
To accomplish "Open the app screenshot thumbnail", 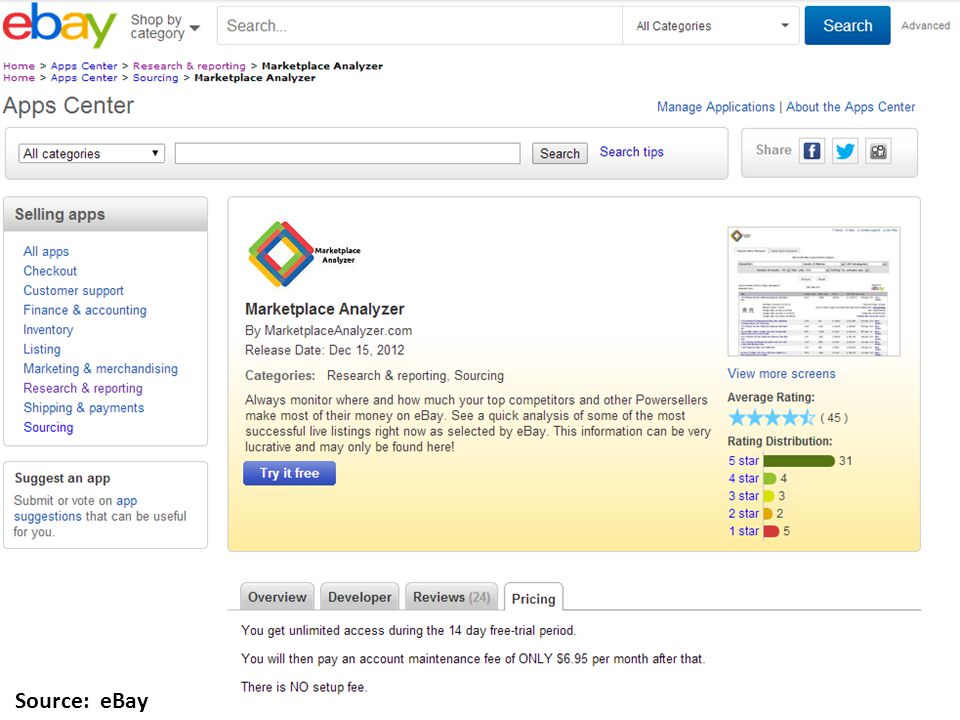I will 814,291.
